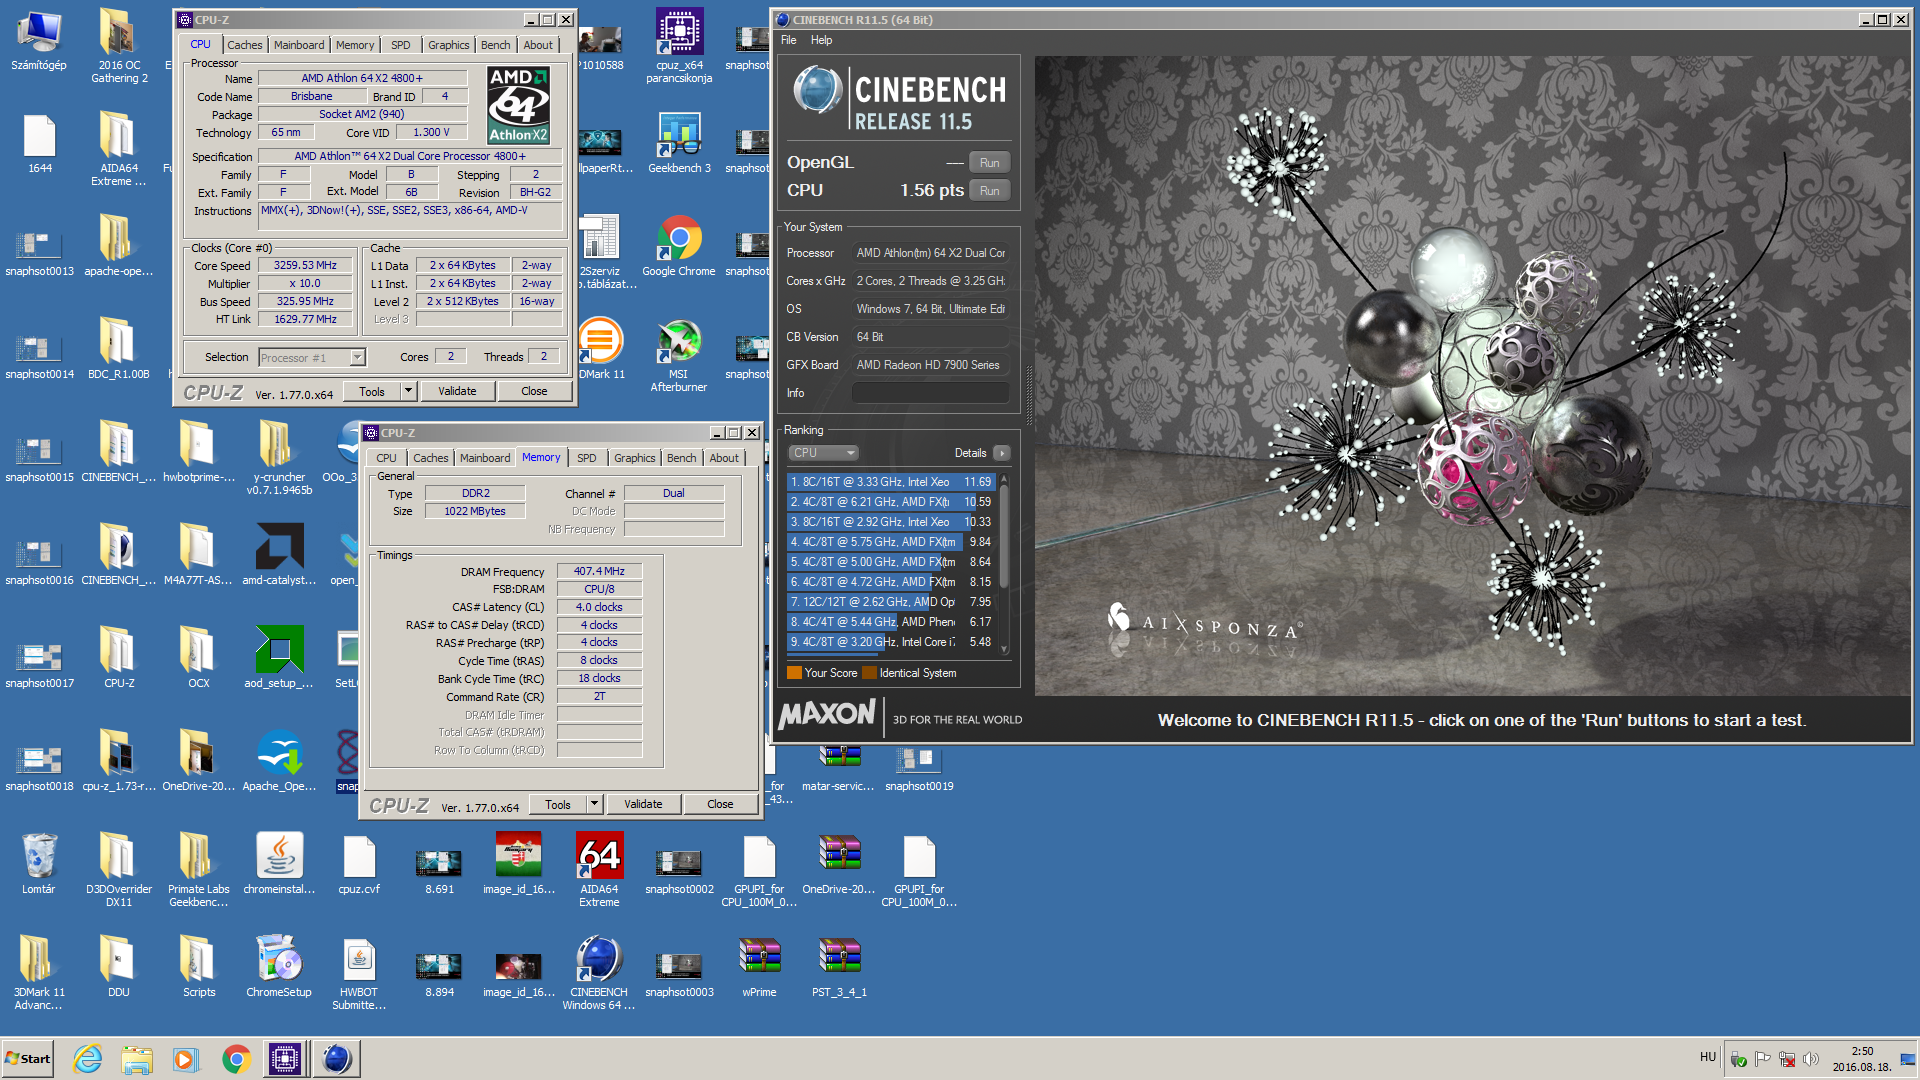Image resolution: width=1920 pixels, height=1080 pixels.
Task: Run the CPU test in Cinebench
Action: pos(989,191)
